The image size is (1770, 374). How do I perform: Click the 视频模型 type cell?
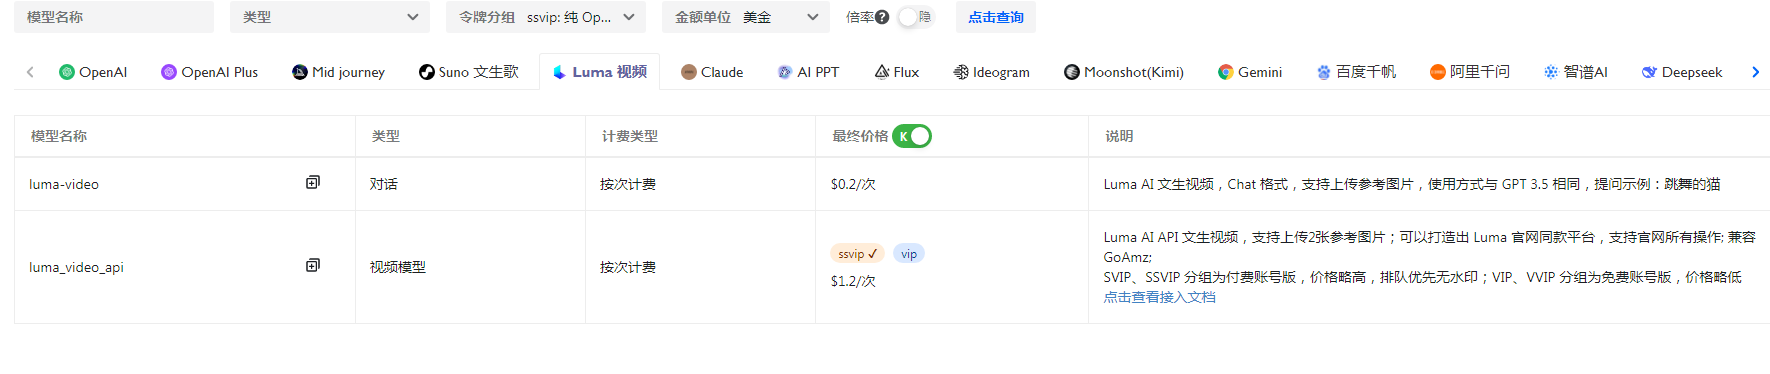[470, 267]
